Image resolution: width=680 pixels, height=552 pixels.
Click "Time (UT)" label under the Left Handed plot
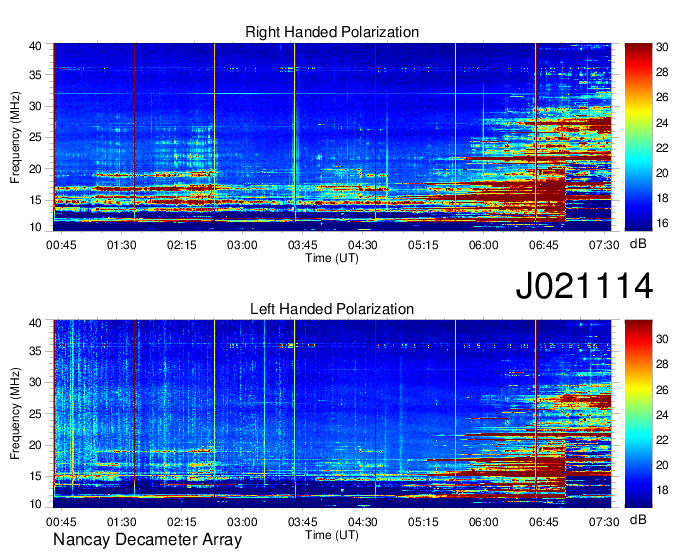[x=332, y=535]
